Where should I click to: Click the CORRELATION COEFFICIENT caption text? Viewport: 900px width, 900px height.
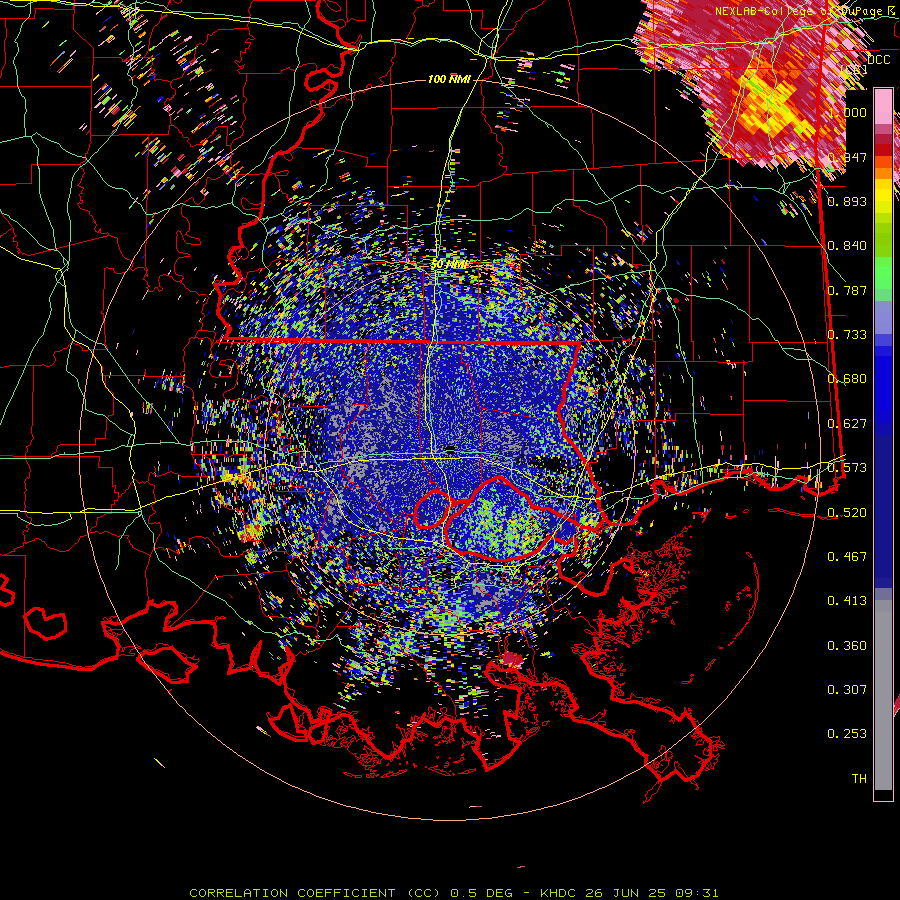click(x=292, y=893)
